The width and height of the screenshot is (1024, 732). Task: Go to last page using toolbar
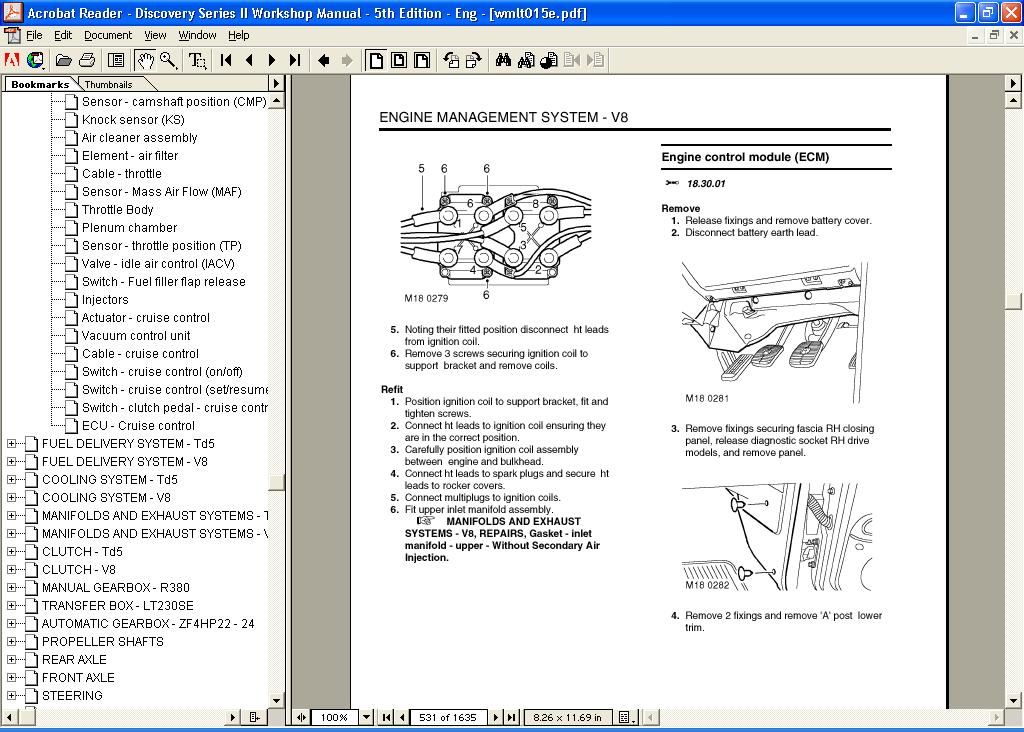(x=295, y=61)
